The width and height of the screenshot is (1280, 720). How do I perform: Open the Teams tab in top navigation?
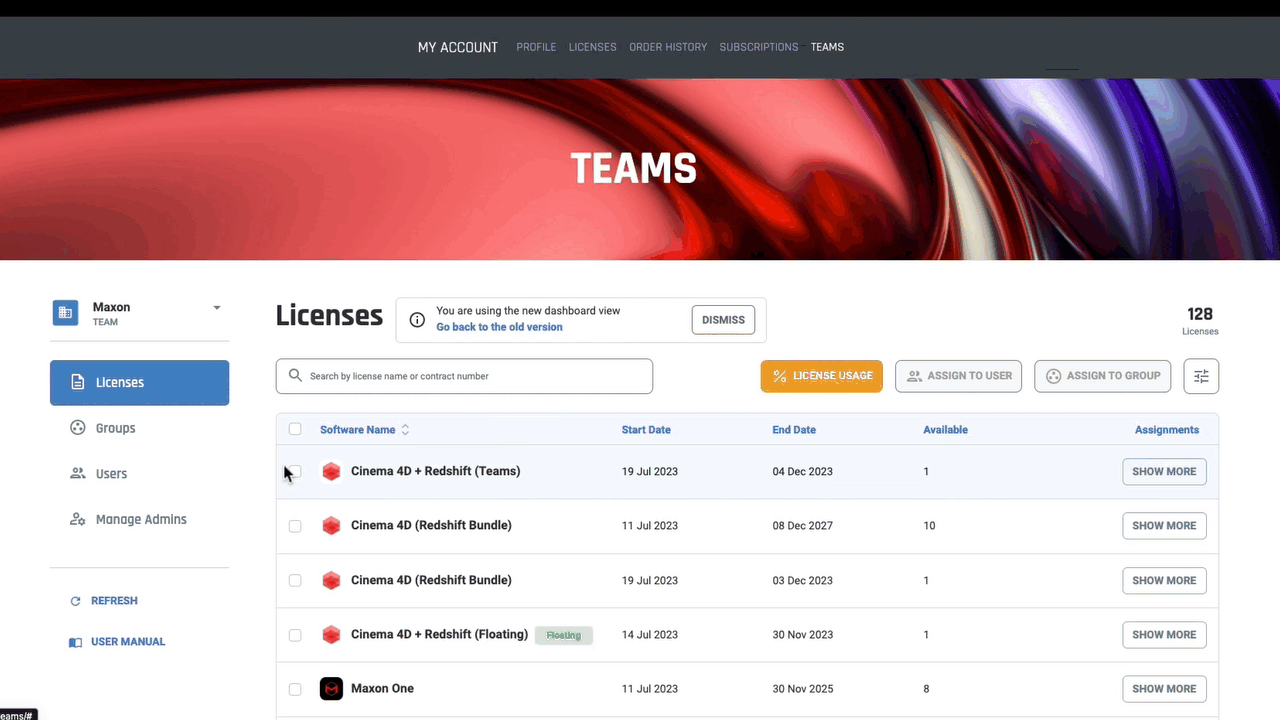(x=827, y=47)
